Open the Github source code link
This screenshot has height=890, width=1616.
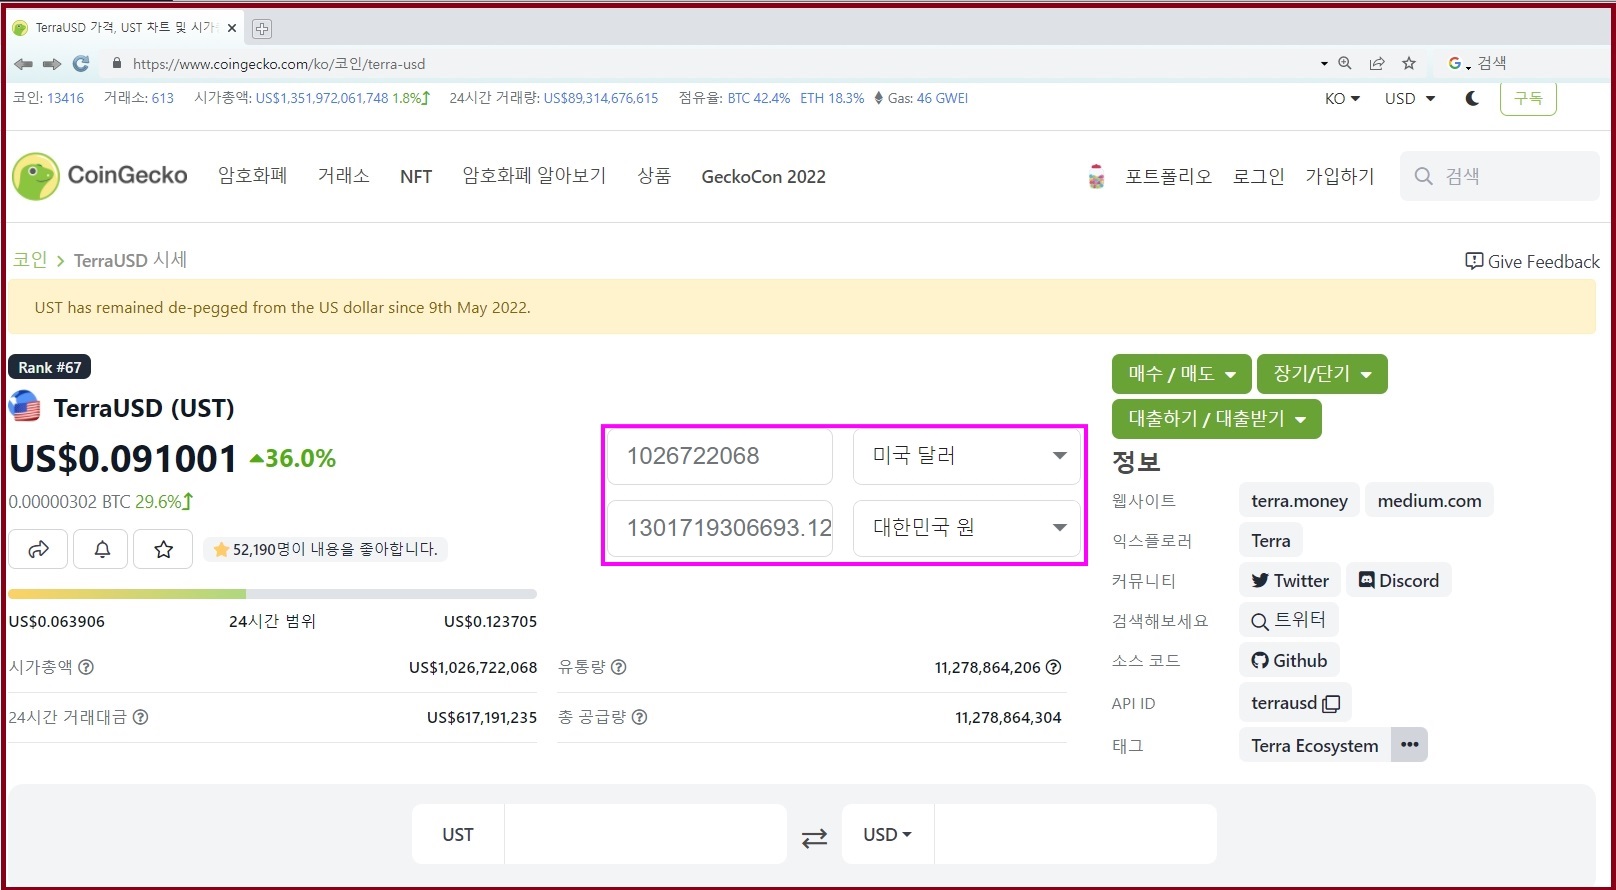tap(1289, 660)
